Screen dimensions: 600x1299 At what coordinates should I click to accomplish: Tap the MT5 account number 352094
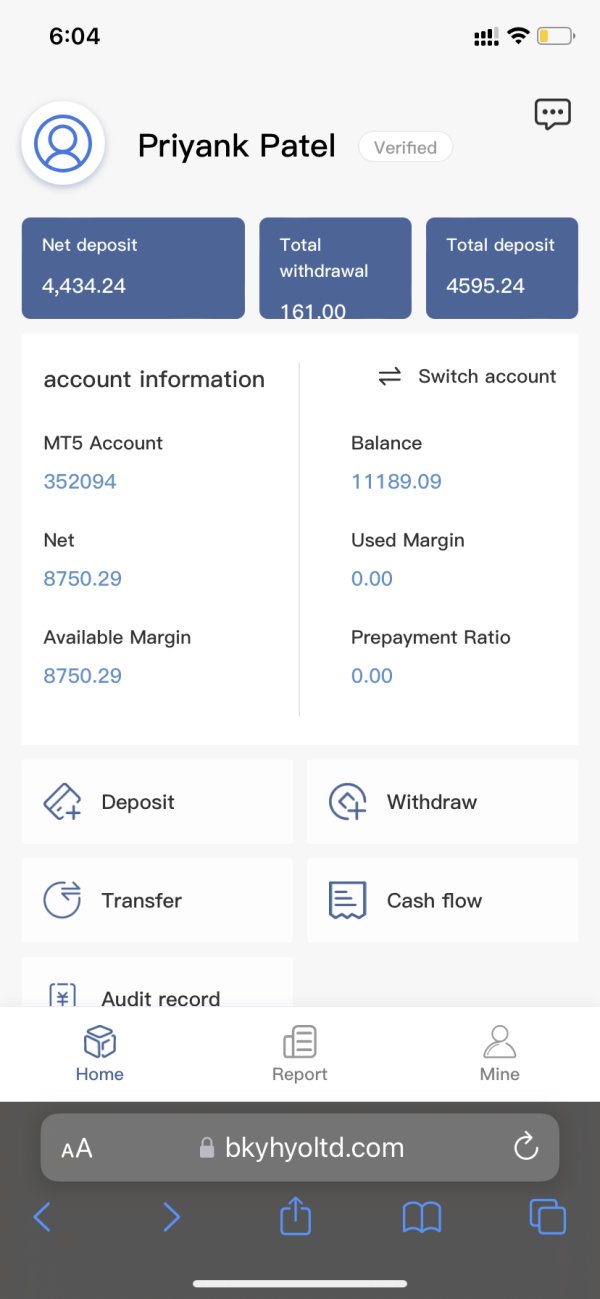[x=80, y=481]
